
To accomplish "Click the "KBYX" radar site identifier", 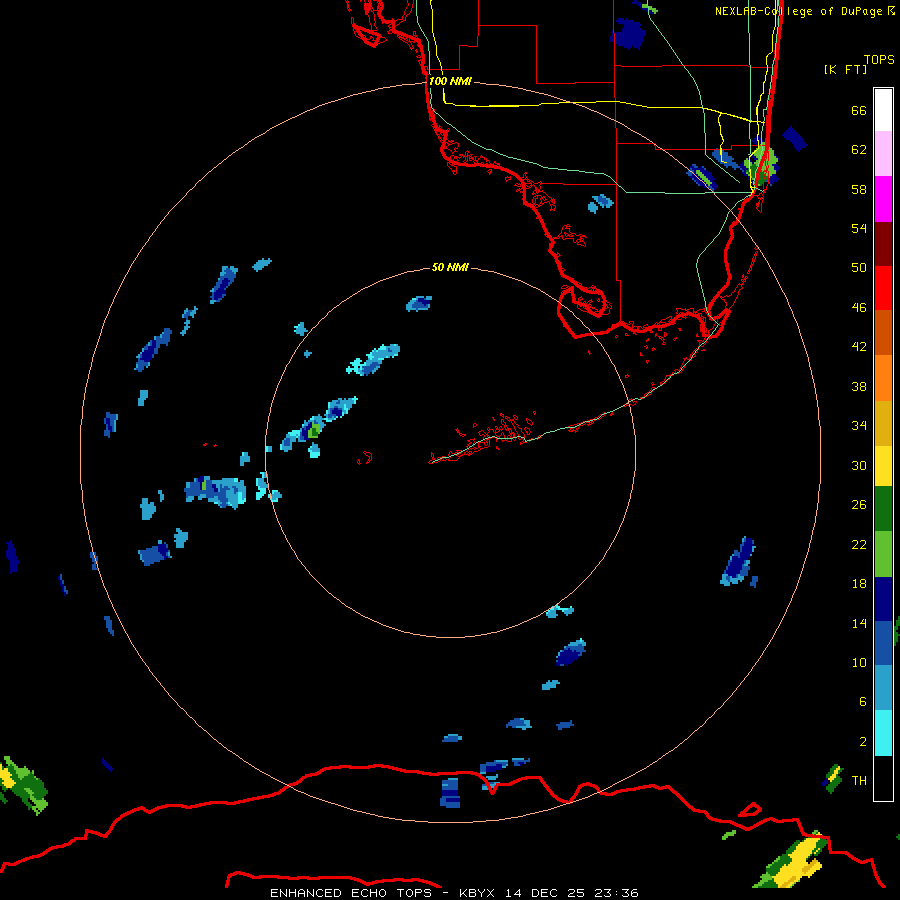I will pos(476,893).
